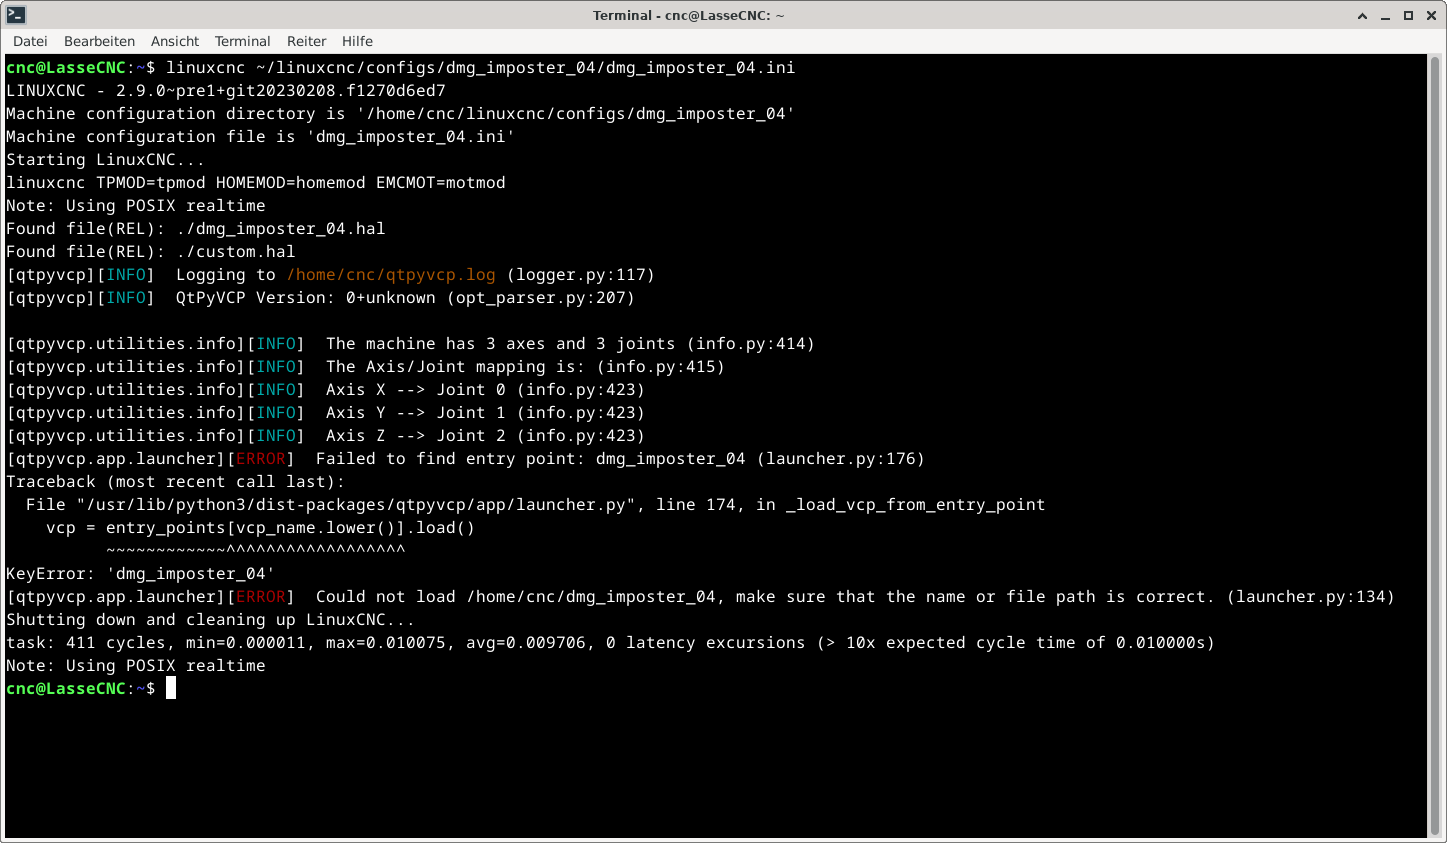Image resolution: width=1447 pixels, height=843 pixels.
Task: Click the text "The Axis/Joint mapping is:"
Action: pos(456,367)
